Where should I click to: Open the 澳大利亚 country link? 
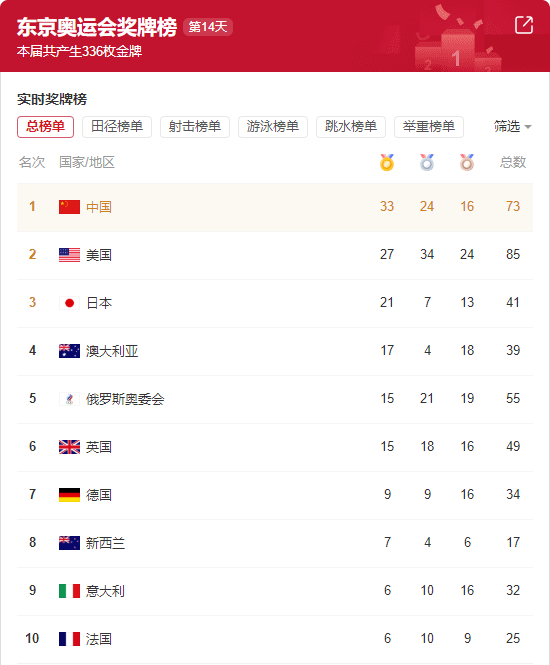coord(112,351)
